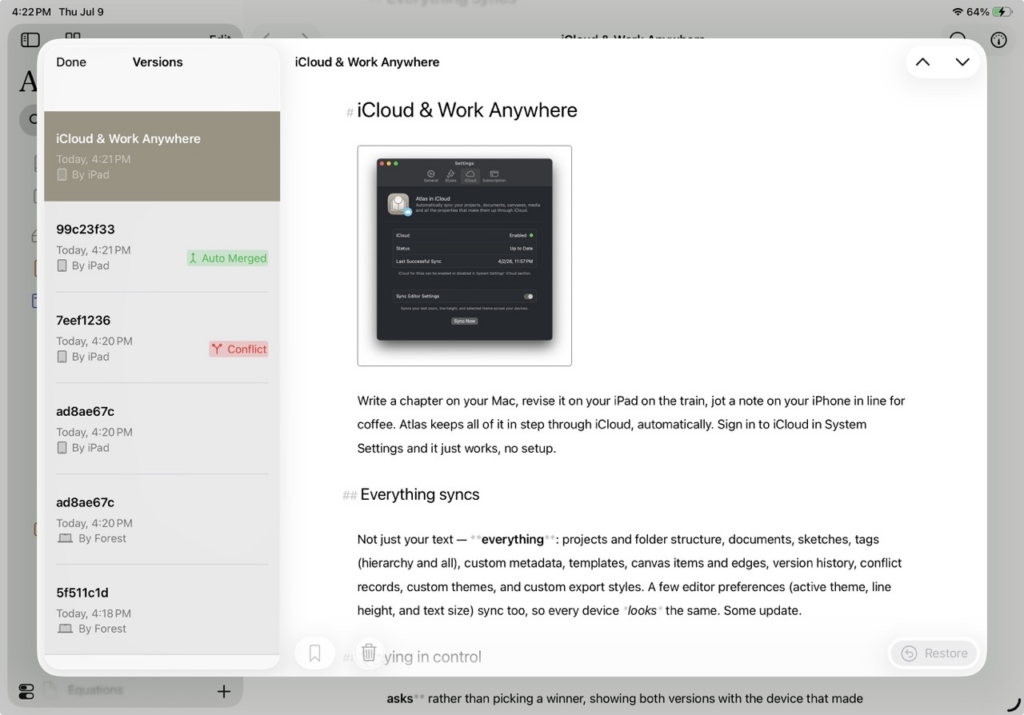Viewport: 1024px width, 715px height.
Task: Open the grid view icon in top toolbar
Action: (73, 35)
